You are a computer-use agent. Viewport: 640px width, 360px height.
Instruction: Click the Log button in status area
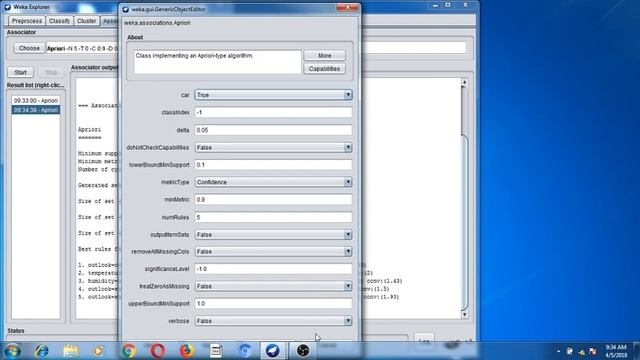coord(424,339)
